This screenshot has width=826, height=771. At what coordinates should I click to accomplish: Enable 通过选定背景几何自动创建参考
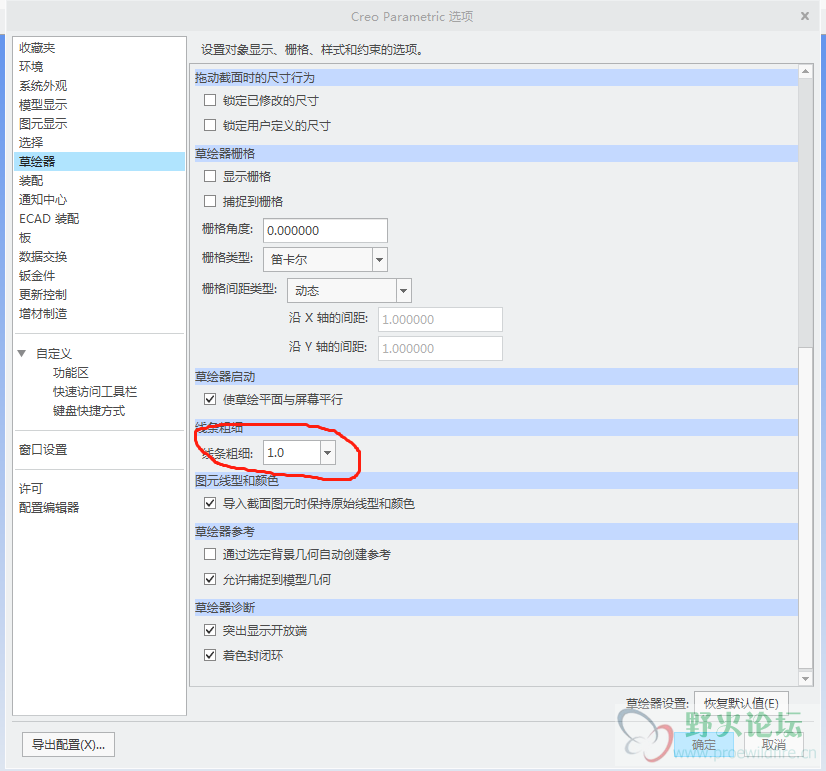pos(210,554)
